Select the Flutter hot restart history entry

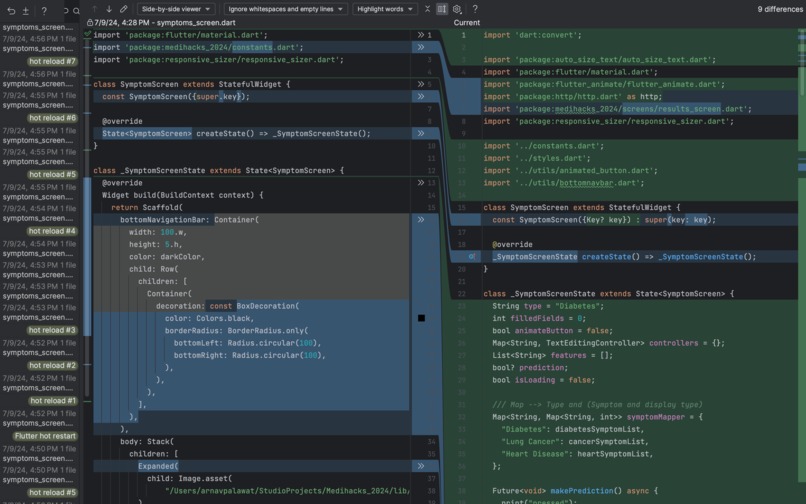45,436
